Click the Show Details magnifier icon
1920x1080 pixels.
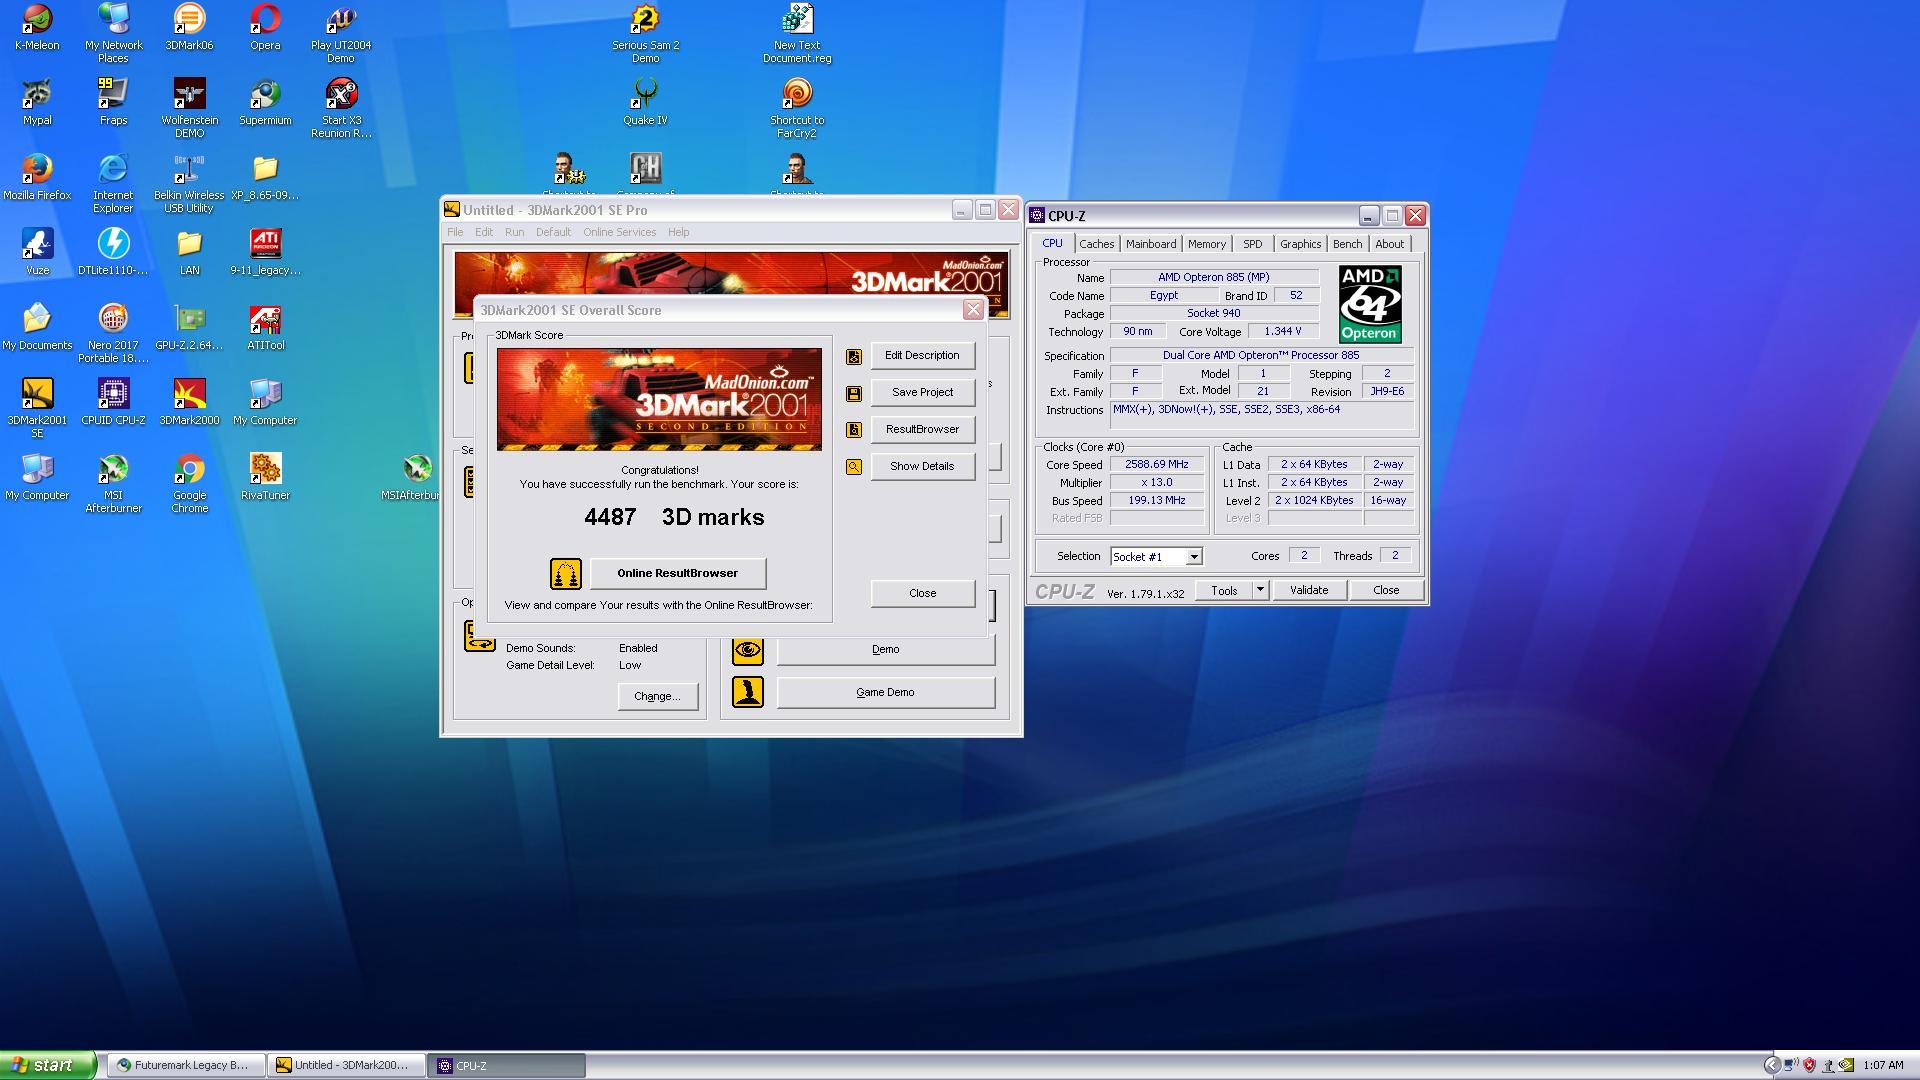click(854, 467)
